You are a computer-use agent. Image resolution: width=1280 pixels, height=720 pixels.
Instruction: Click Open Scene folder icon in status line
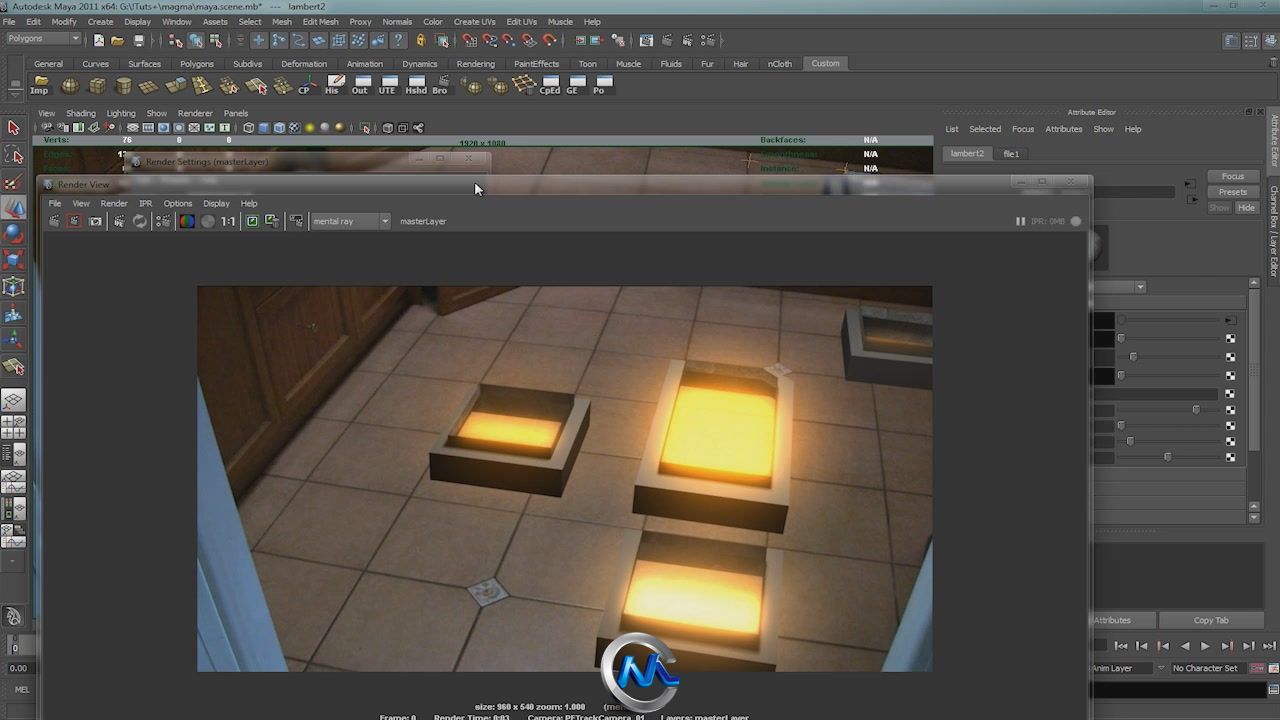pyautogui.click(x=117, y=40)
